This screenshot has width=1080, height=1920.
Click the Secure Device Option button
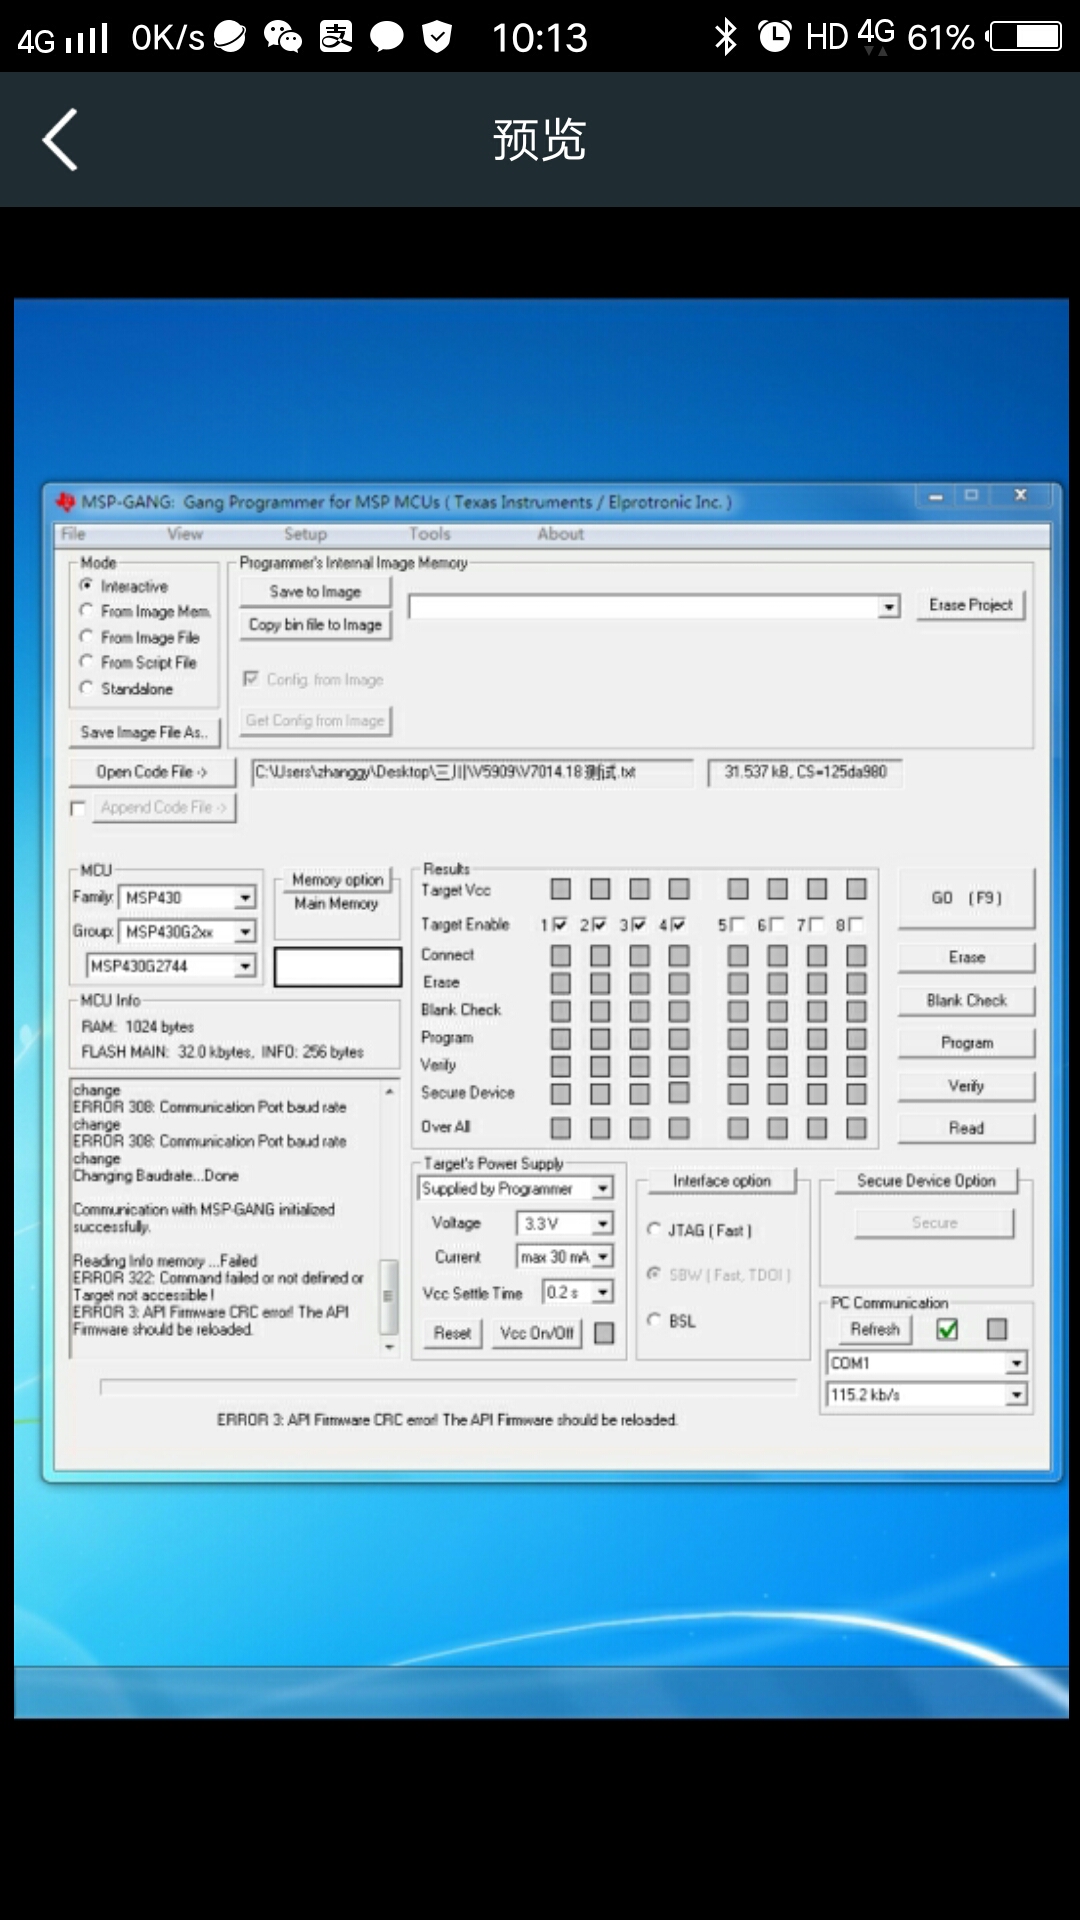(926, 1181)
